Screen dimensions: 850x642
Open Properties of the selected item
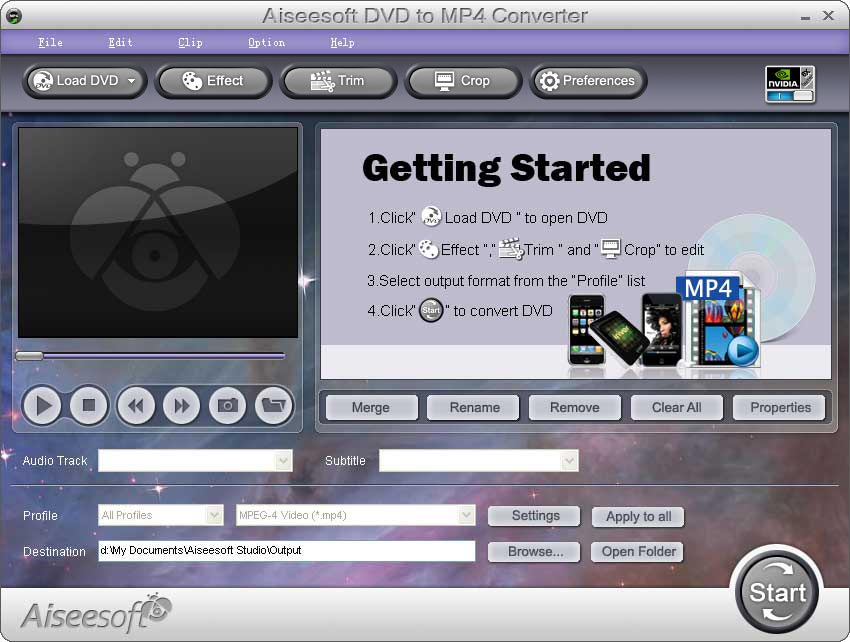click(x=779, y=407)
